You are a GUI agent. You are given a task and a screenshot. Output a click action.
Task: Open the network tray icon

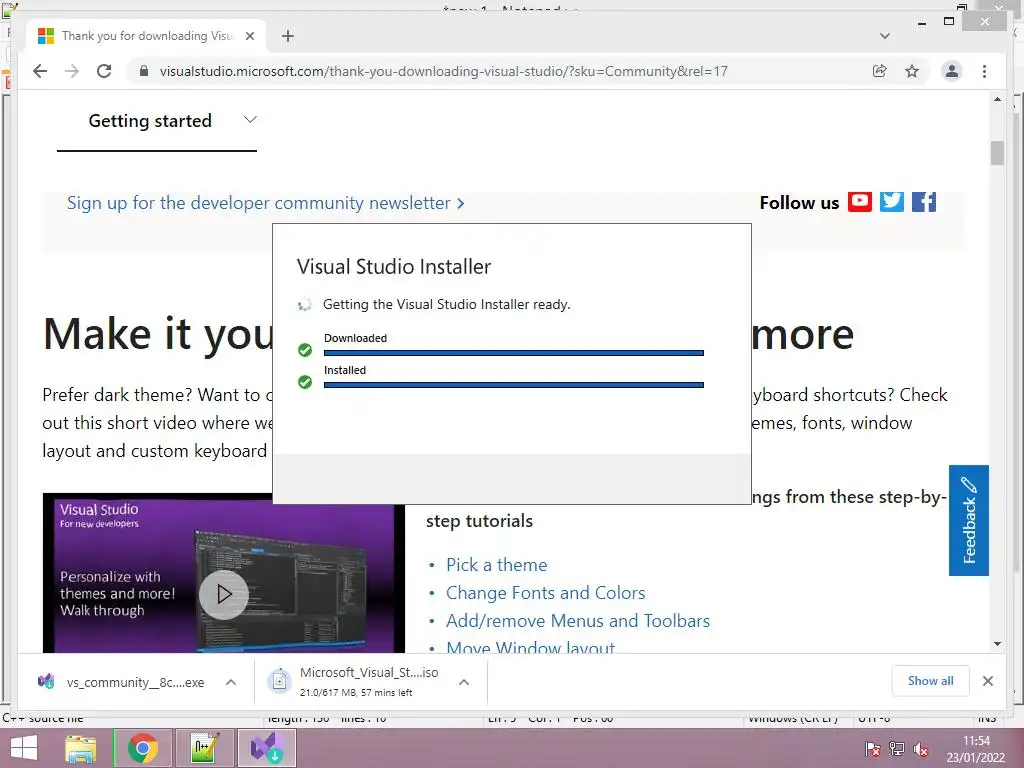pos(897,749)
